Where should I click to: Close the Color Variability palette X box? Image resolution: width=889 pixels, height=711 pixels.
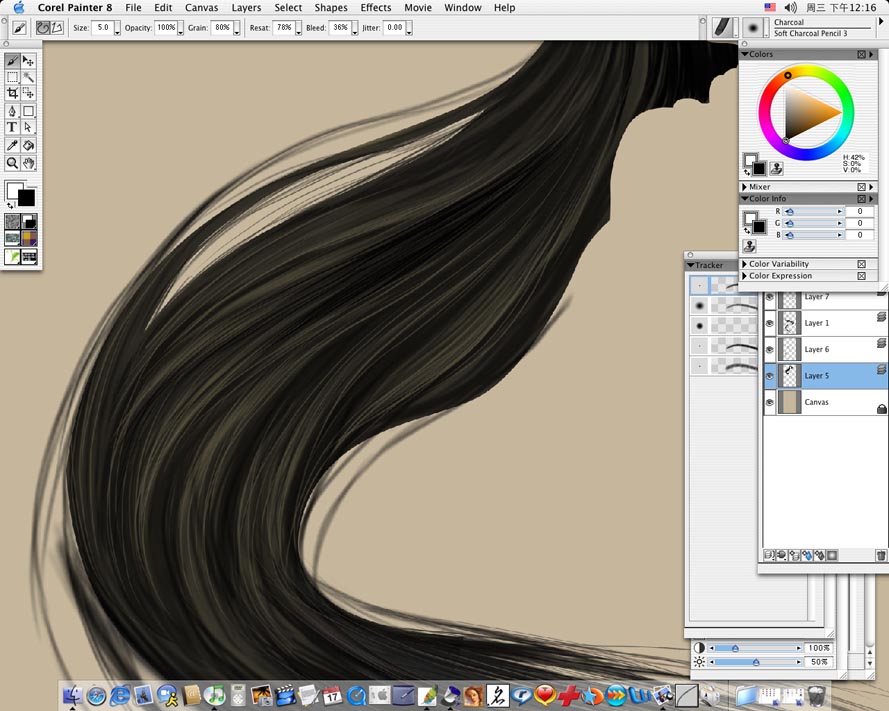pos(861,264)
